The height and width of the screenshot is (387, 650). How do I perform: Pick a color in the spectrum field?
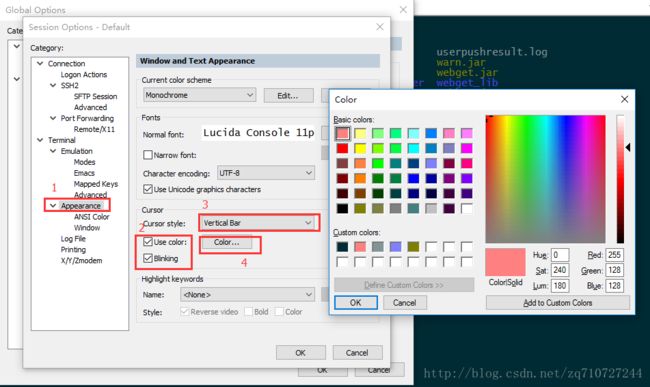point(546,179)
